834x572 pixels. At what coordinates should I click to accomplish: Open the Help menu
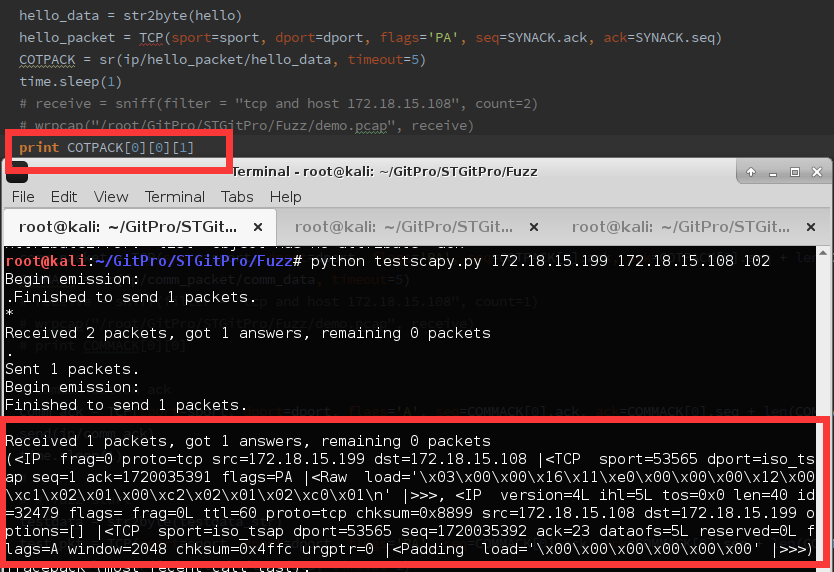285,197
